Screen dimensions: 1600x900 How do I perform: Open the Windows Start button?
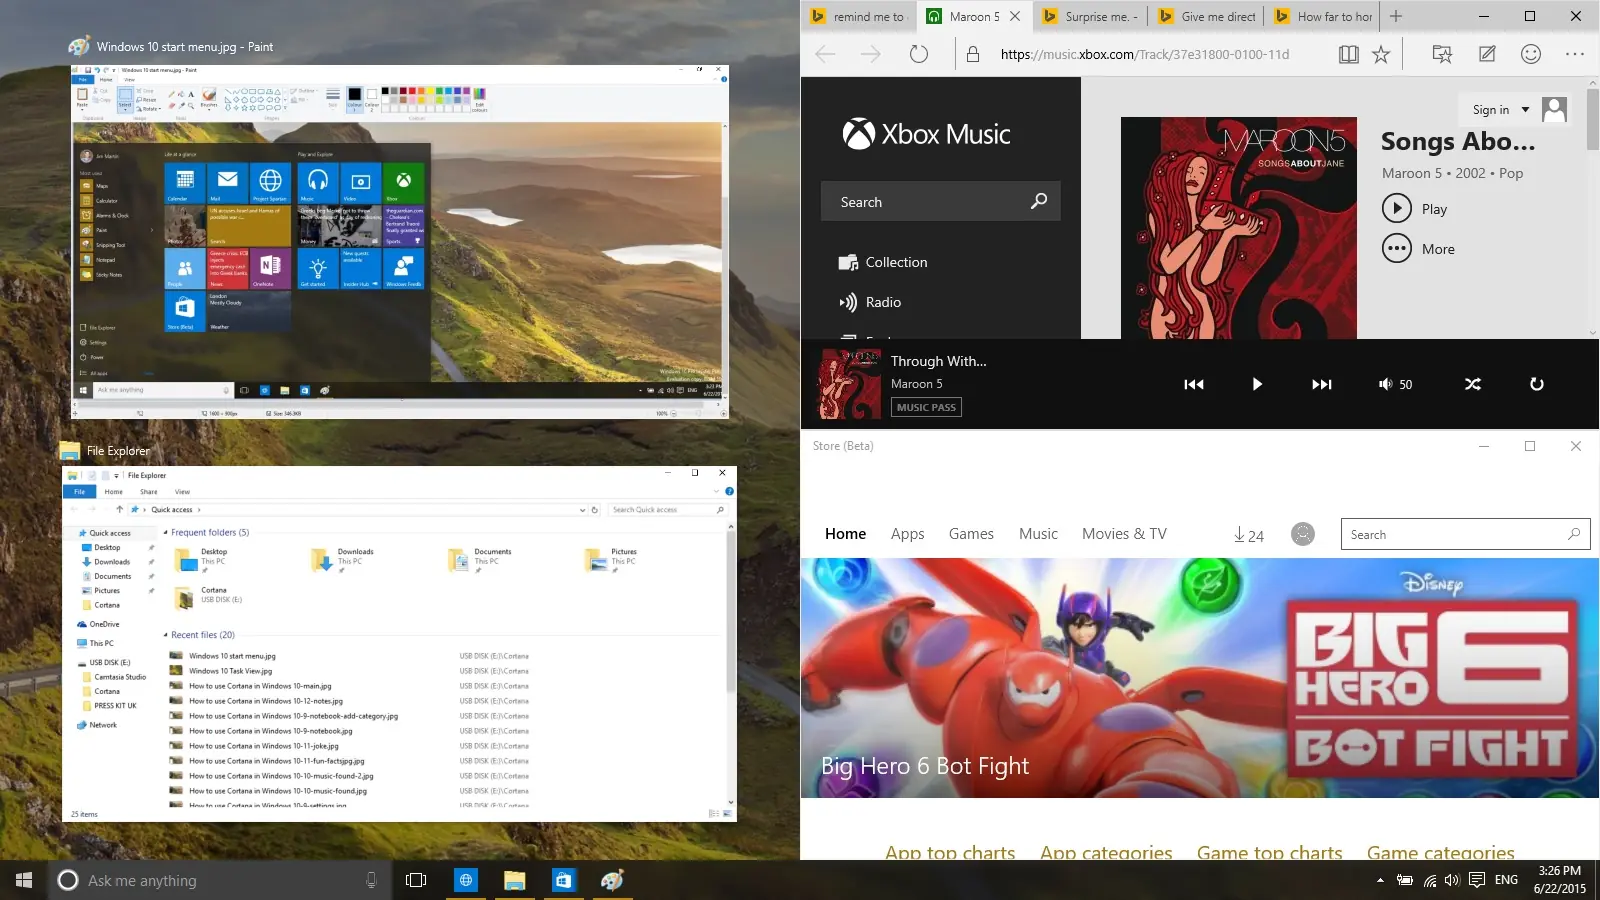coord(24,880)
